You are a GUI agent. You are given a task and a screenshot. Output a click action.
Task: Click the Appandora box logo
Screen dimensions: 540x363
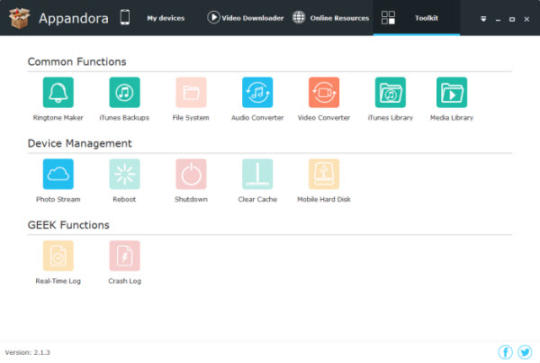click(x=19, y=18)
